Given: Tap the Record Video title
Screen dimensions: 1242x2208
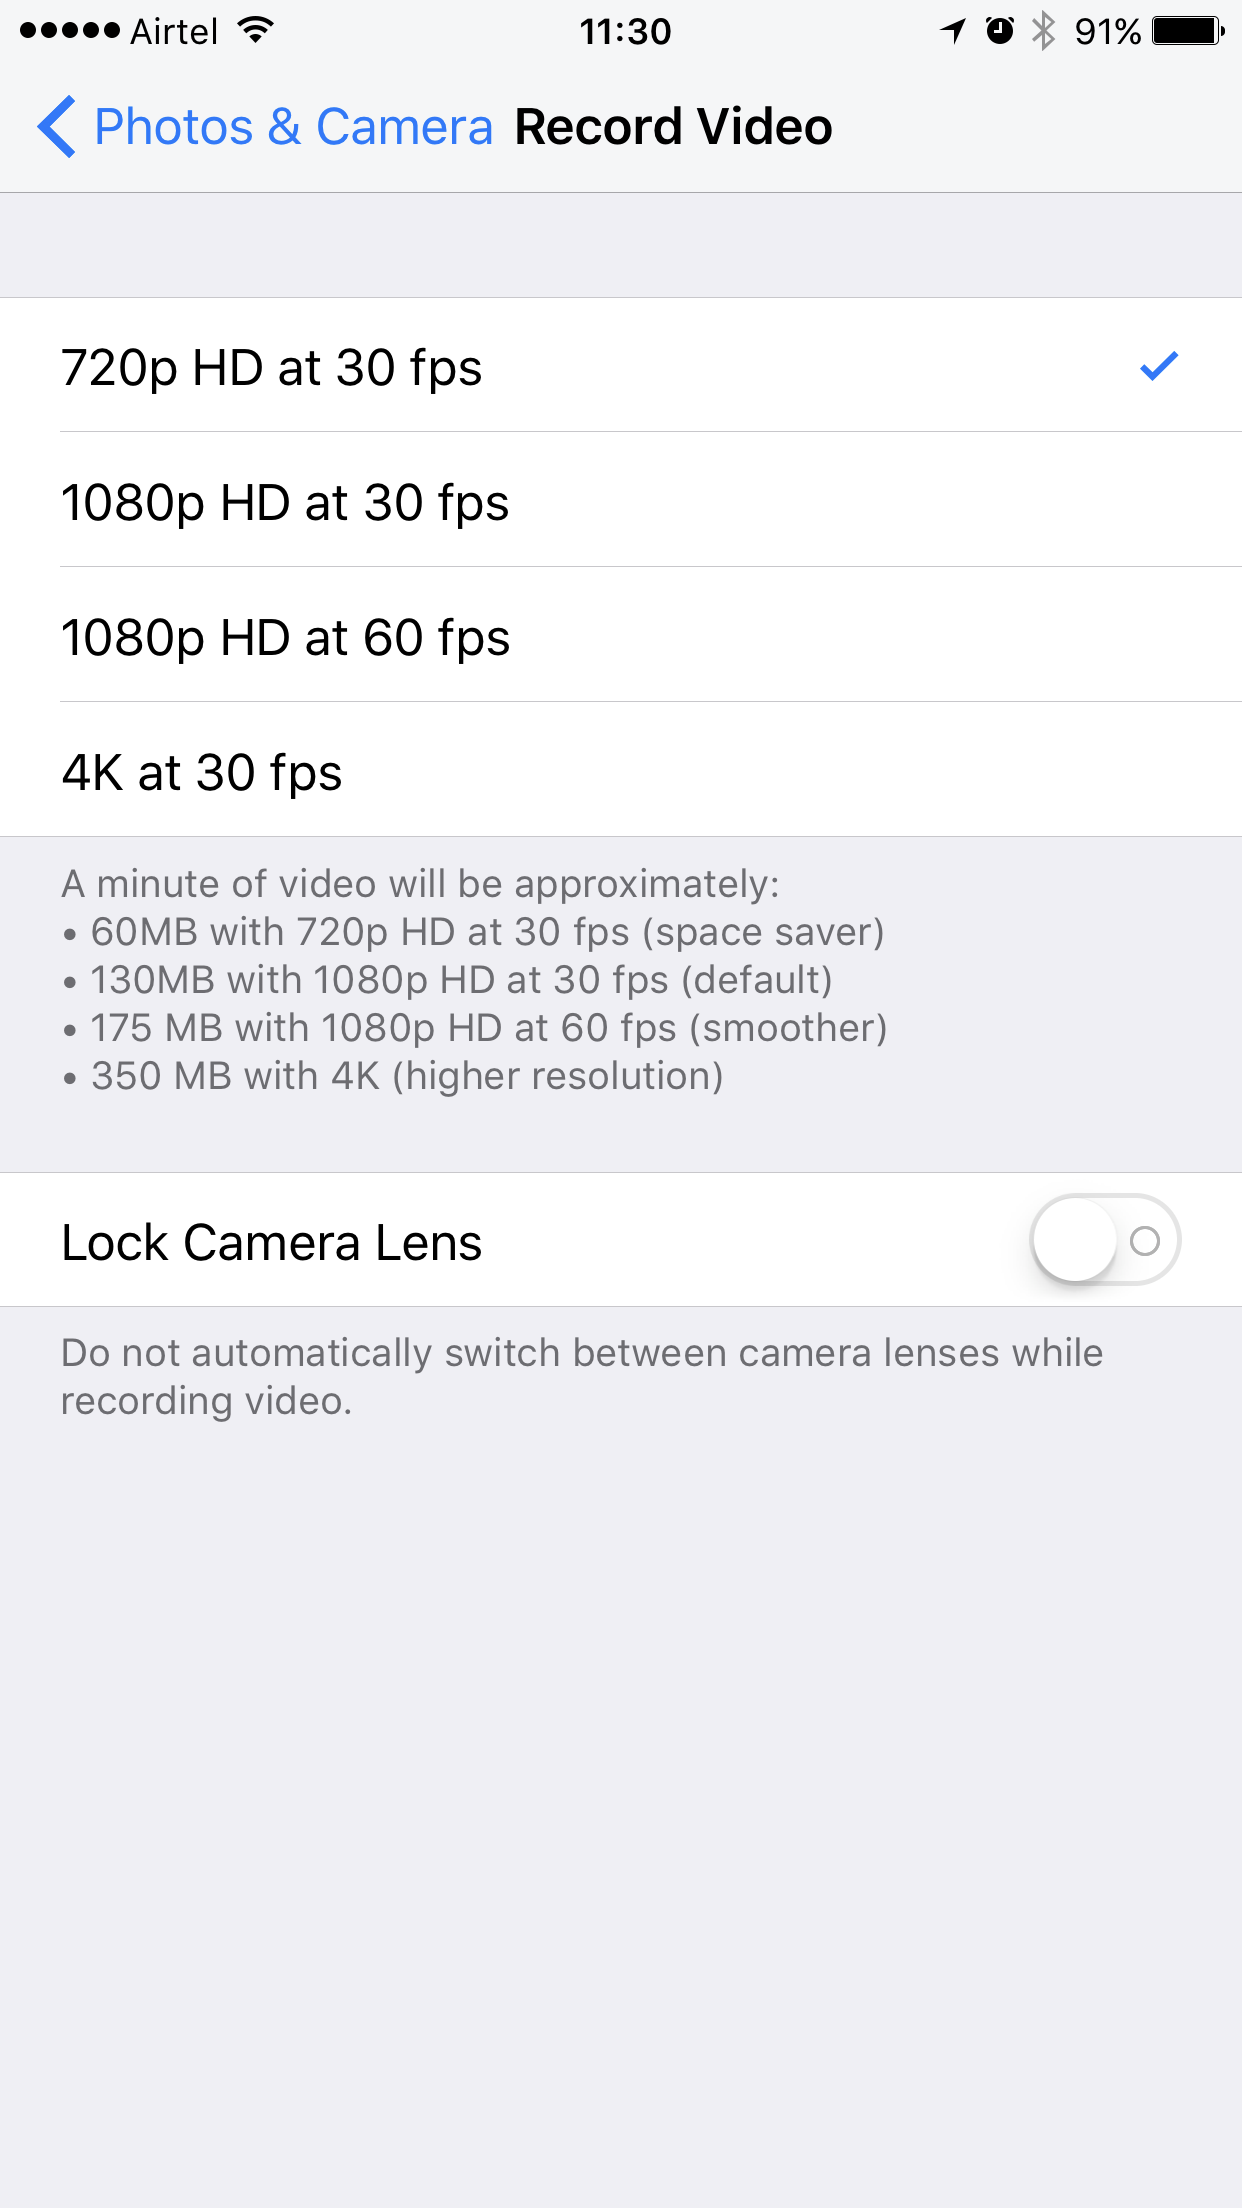Looking at the screenshot, I should (673, 127).
